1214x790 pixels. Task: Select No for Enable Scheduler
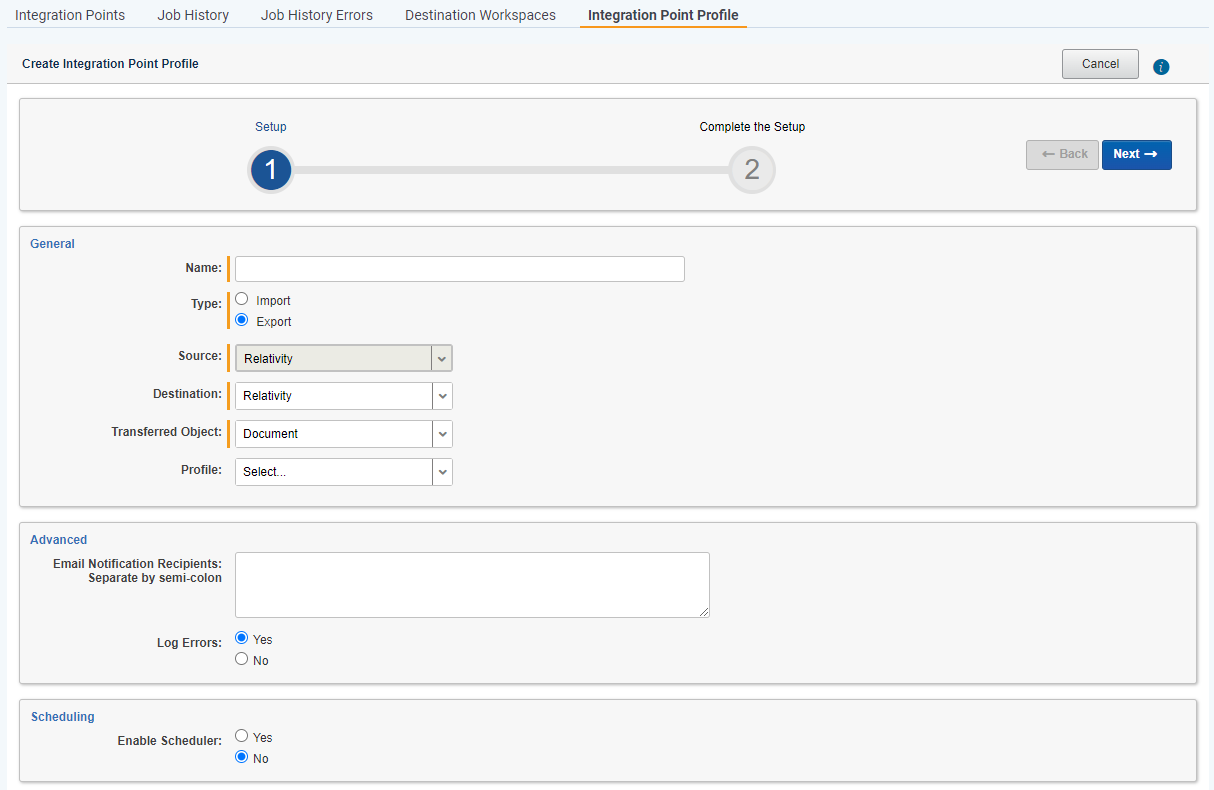241,757
